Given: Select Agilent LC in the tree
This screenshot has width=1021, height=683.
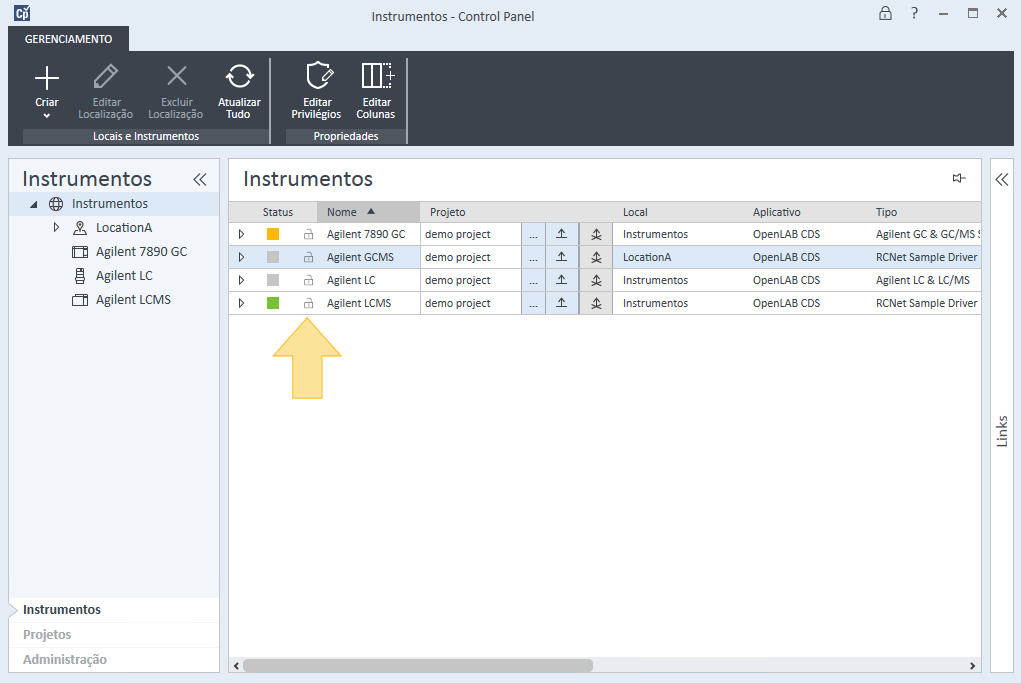Looking at the screenshot, I should pyautogui.click(x=124, y=276).
